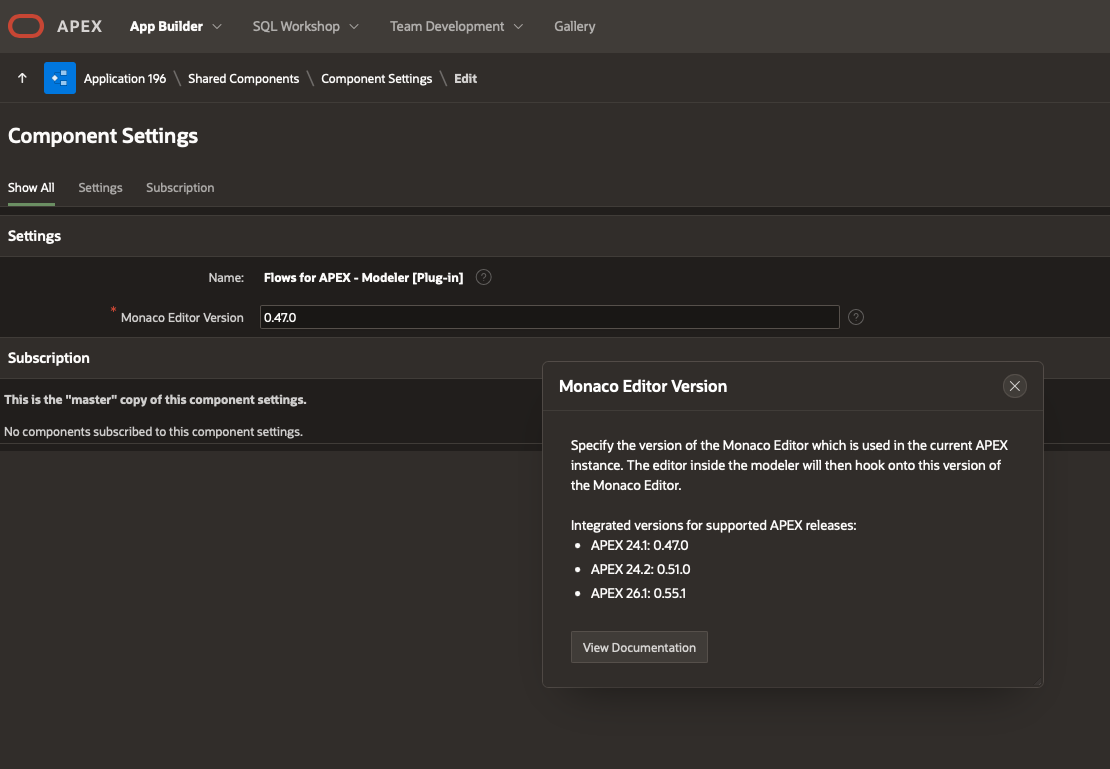Select the Show All tab
Image resolution: width=1110 pixels, height=769 pixels.
tap(31, 188)
